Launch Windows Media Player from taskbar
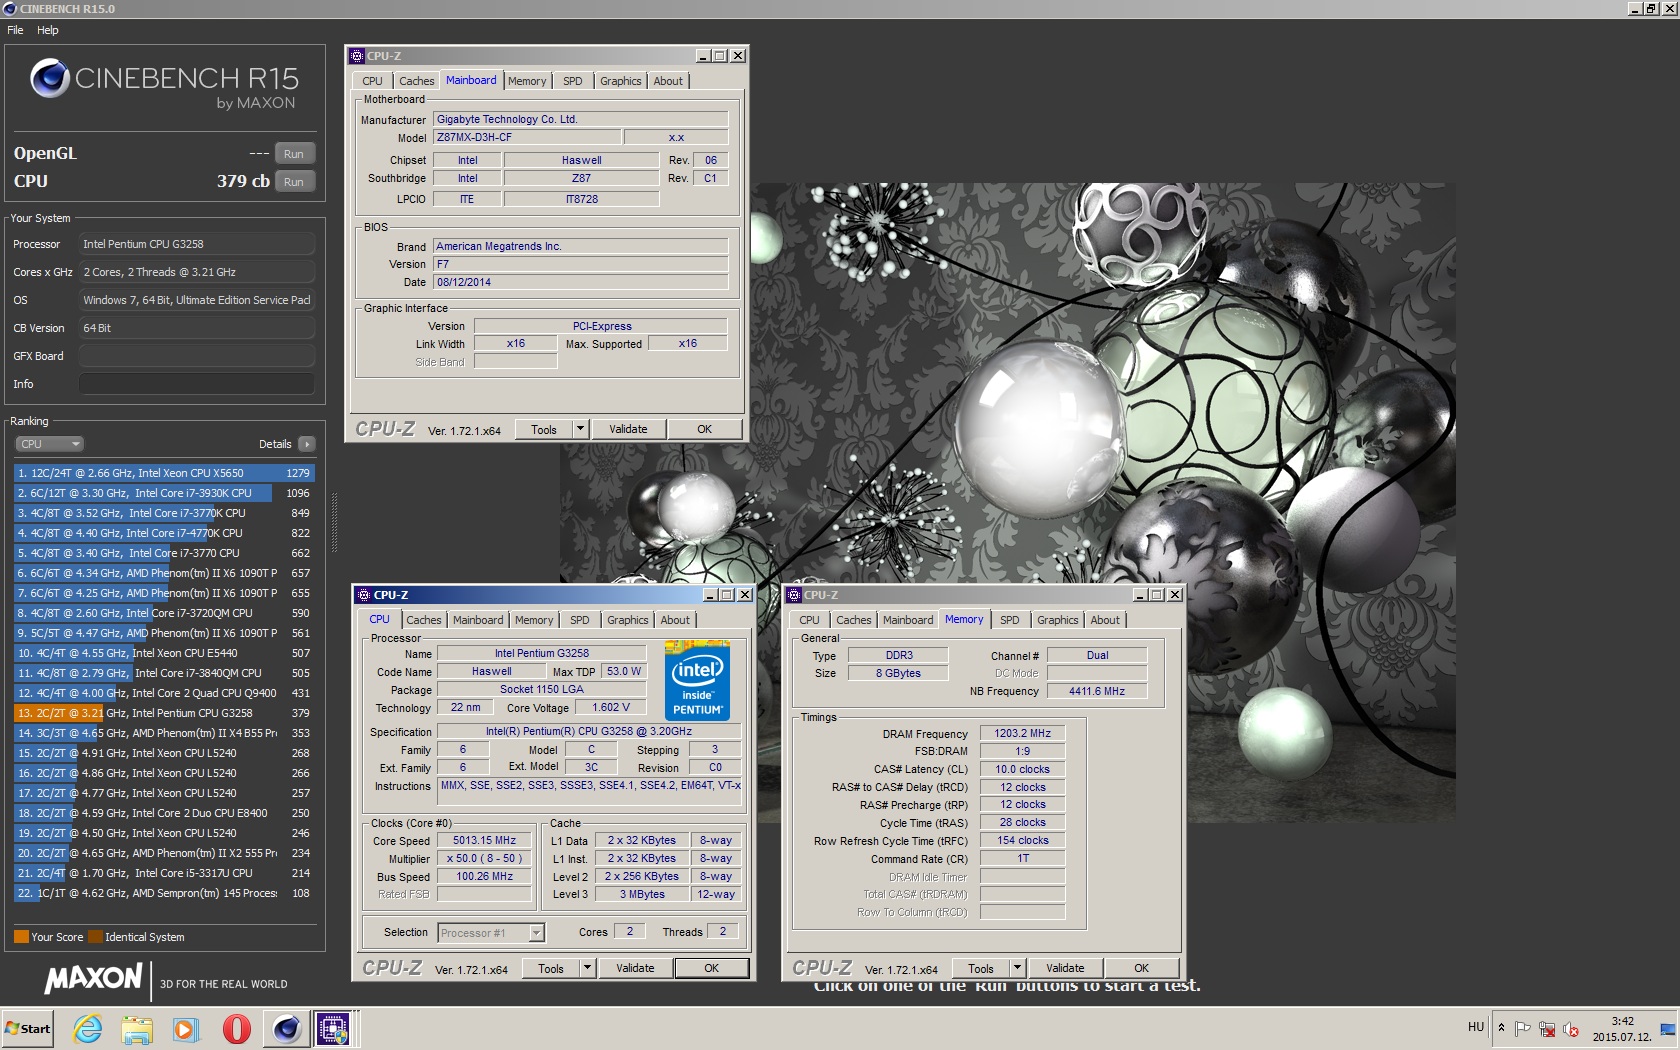 pos(185,1028)
